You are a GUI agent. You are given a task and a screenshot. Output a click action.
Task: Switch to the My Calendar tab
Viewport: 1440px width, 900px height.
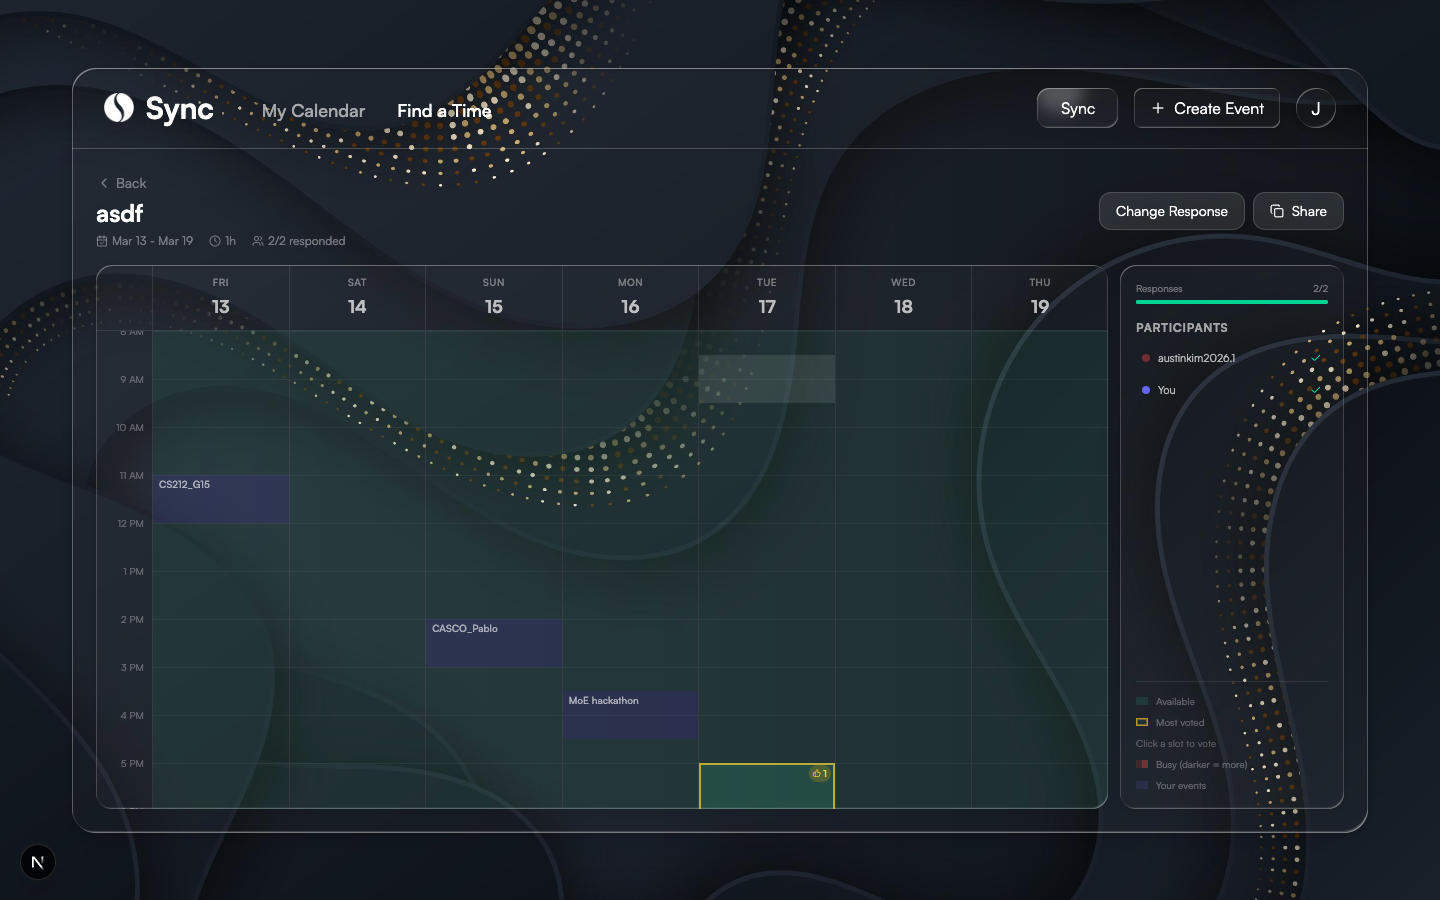[x=313, y=110]
